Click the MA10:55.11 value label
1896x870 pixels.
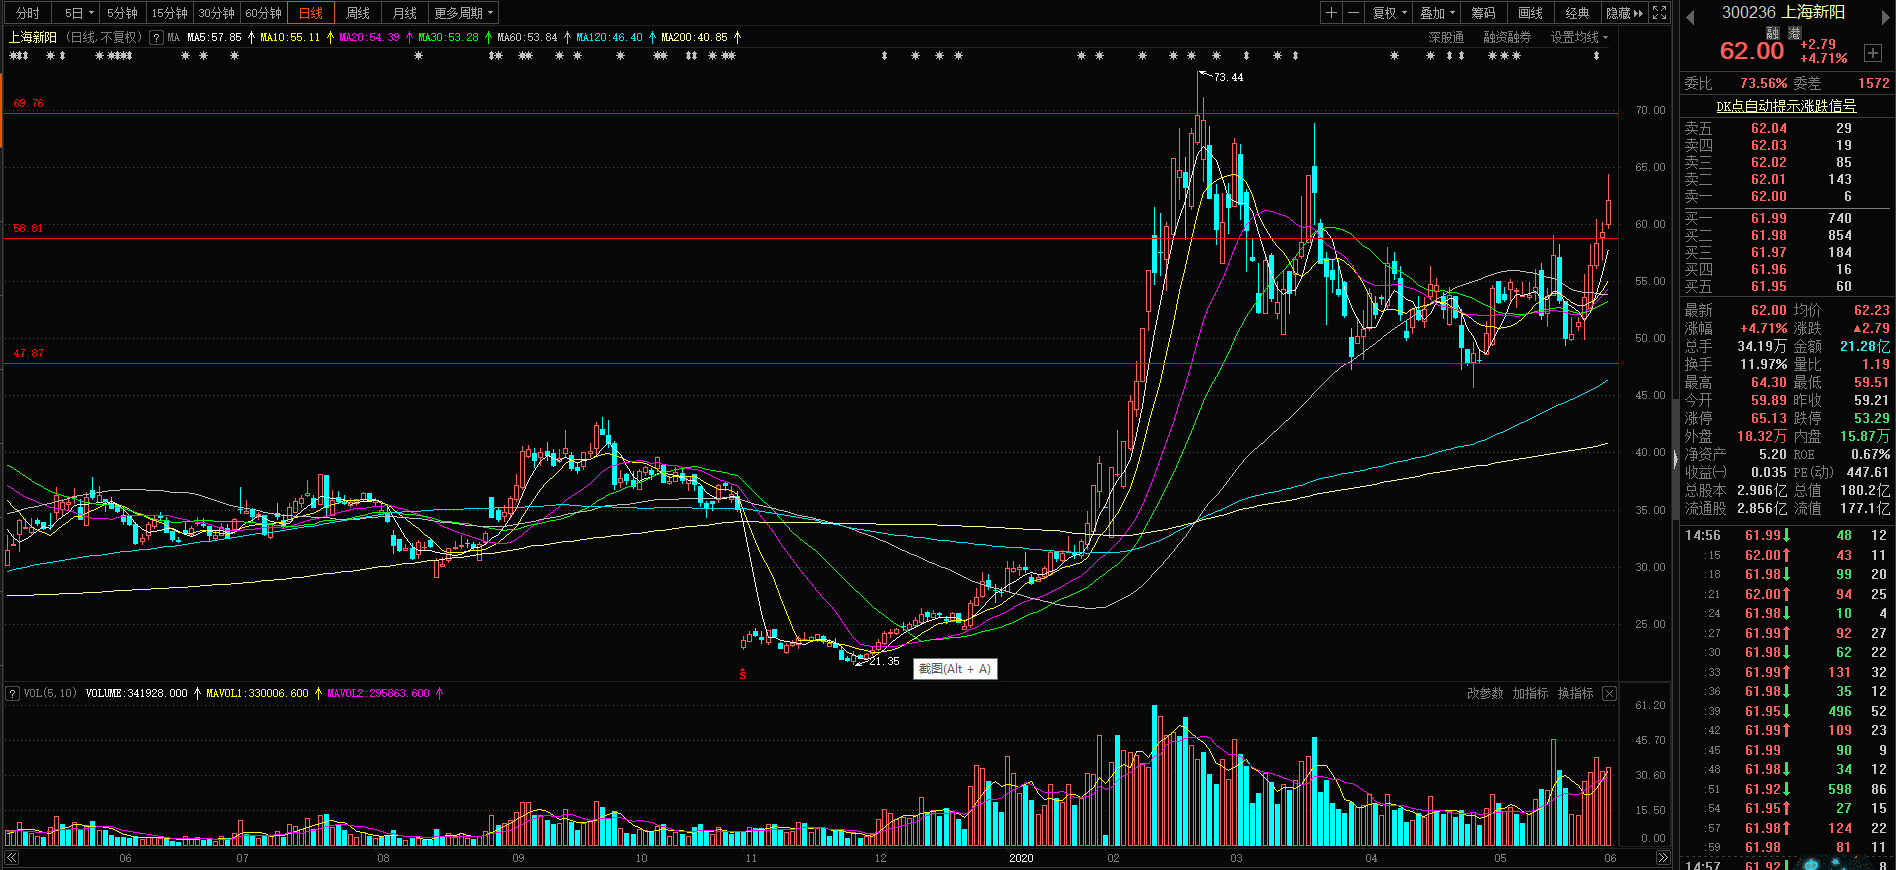(x=290, y=37)
